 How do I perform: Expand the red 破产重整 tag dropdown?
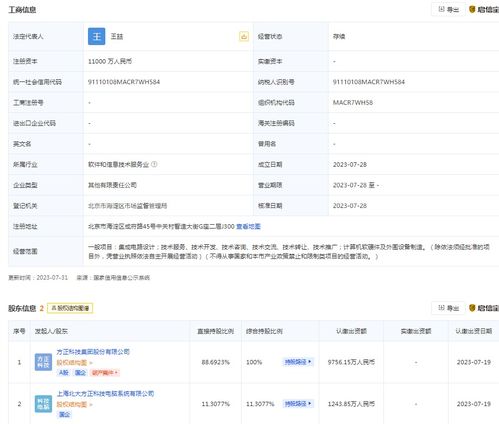(105, 373)
